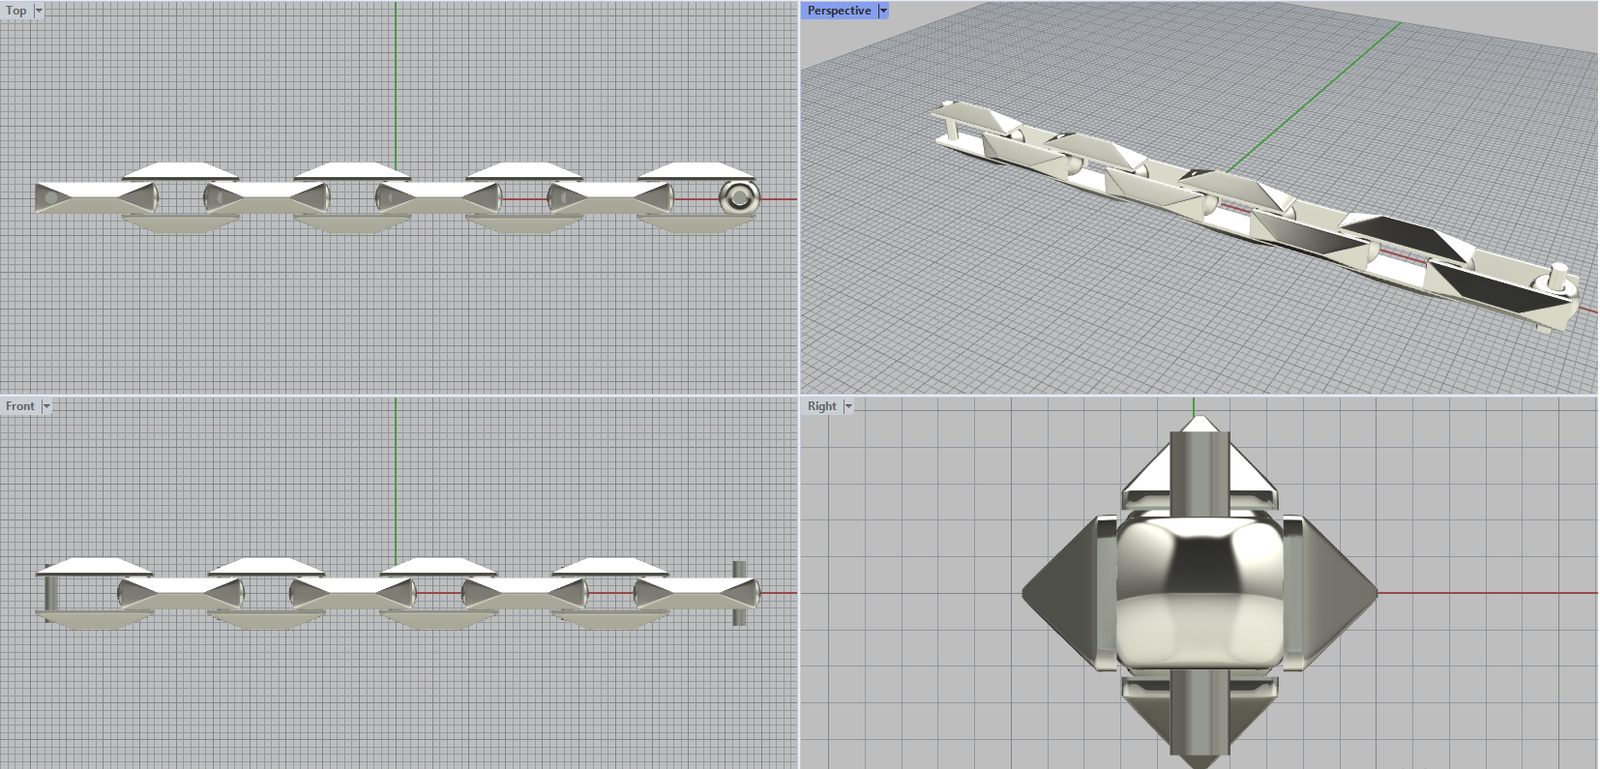Image resolution: width=1600 pixels, height=769 pixels.
Task: Select the vertical pin at left end in Front view
Action: point(46,594)
